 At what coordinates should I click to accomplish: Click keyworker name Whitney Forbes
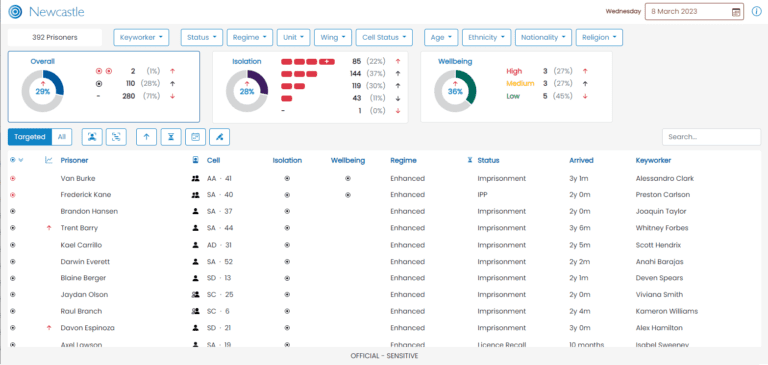pos(662,228)
